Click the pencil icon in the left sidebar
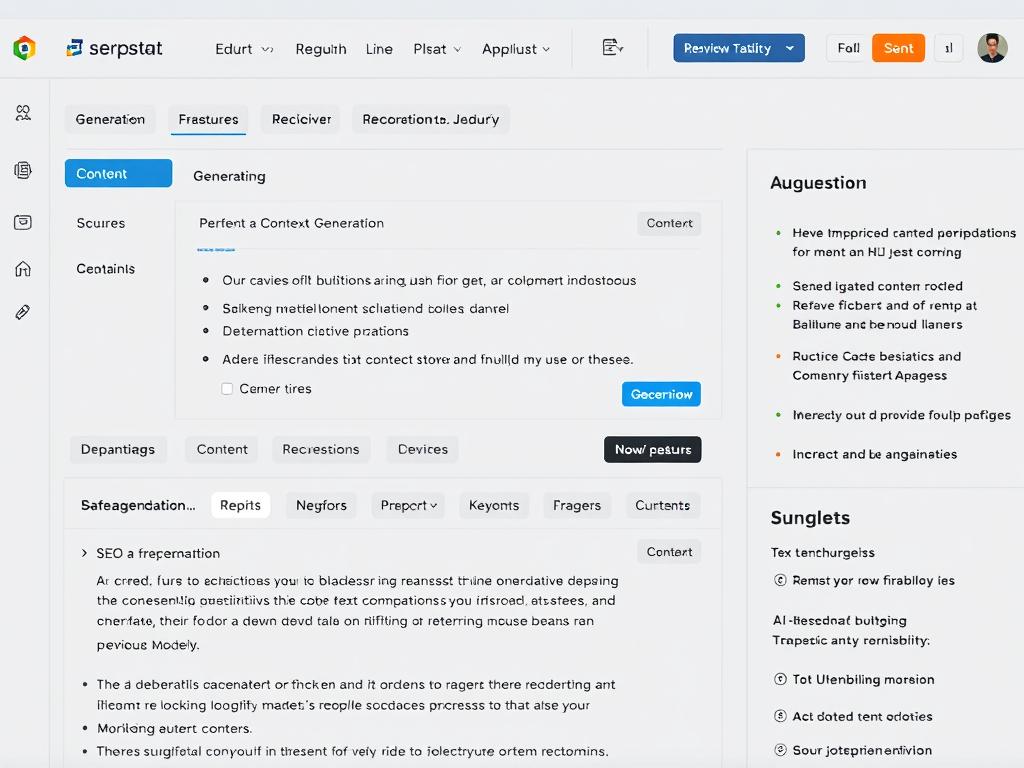1024x768 pixels. 22,311
